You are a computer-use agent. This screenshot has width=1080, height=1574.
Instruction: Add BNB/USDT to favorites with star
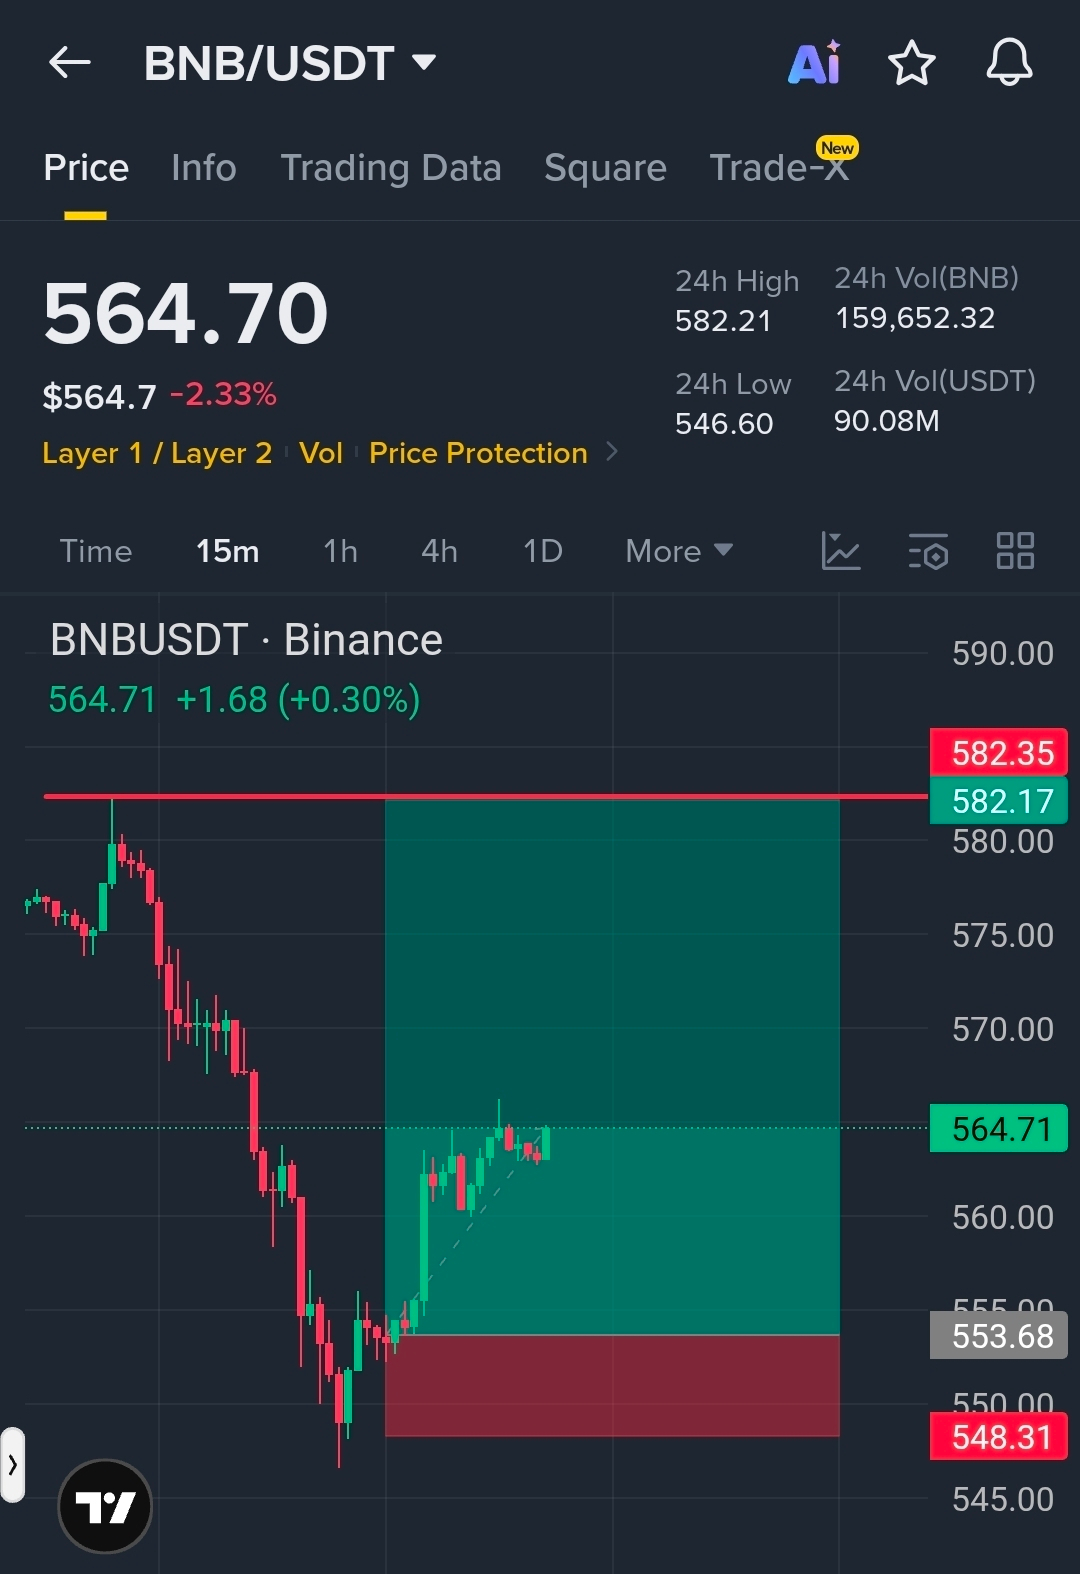[x=912, y=63]
